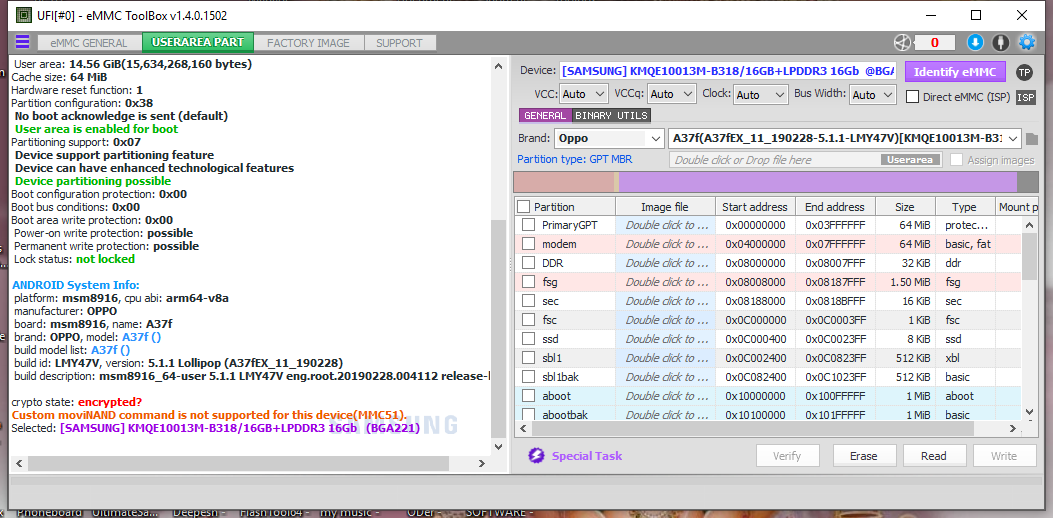Click the Device name input field
The width and height of the screenshot is (1053, 518).
coord(727,71)
